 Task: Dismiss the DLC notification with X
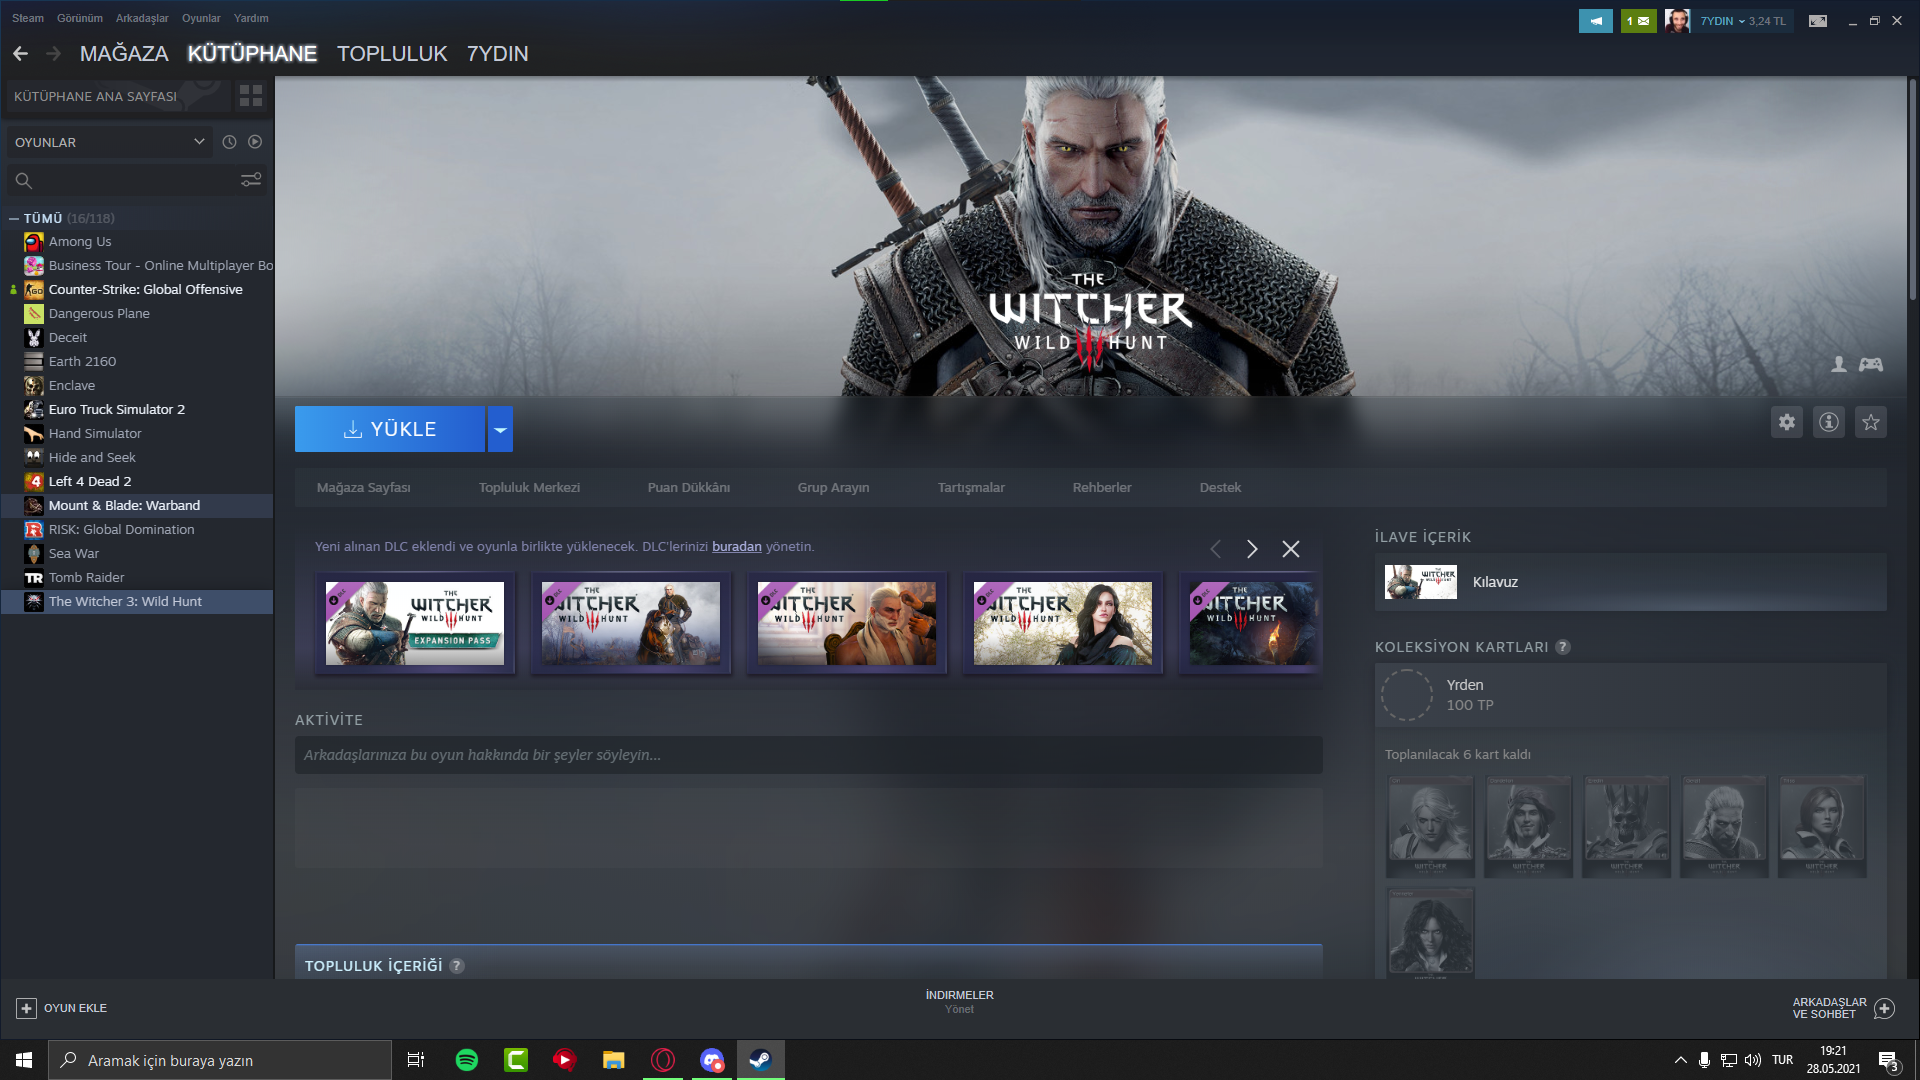[x=1291, y=549]
